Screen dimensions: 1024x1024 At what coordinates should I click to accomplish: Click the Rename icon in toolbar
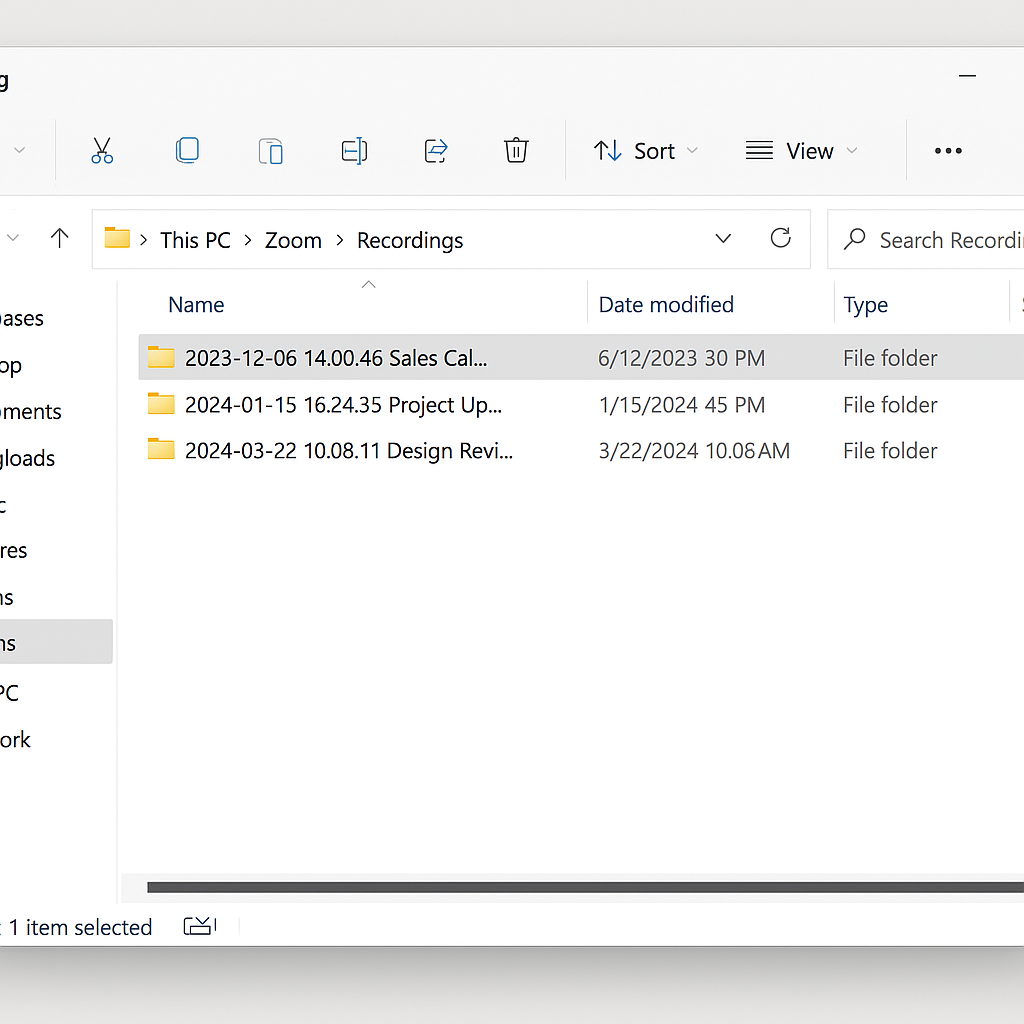point(354,151)
